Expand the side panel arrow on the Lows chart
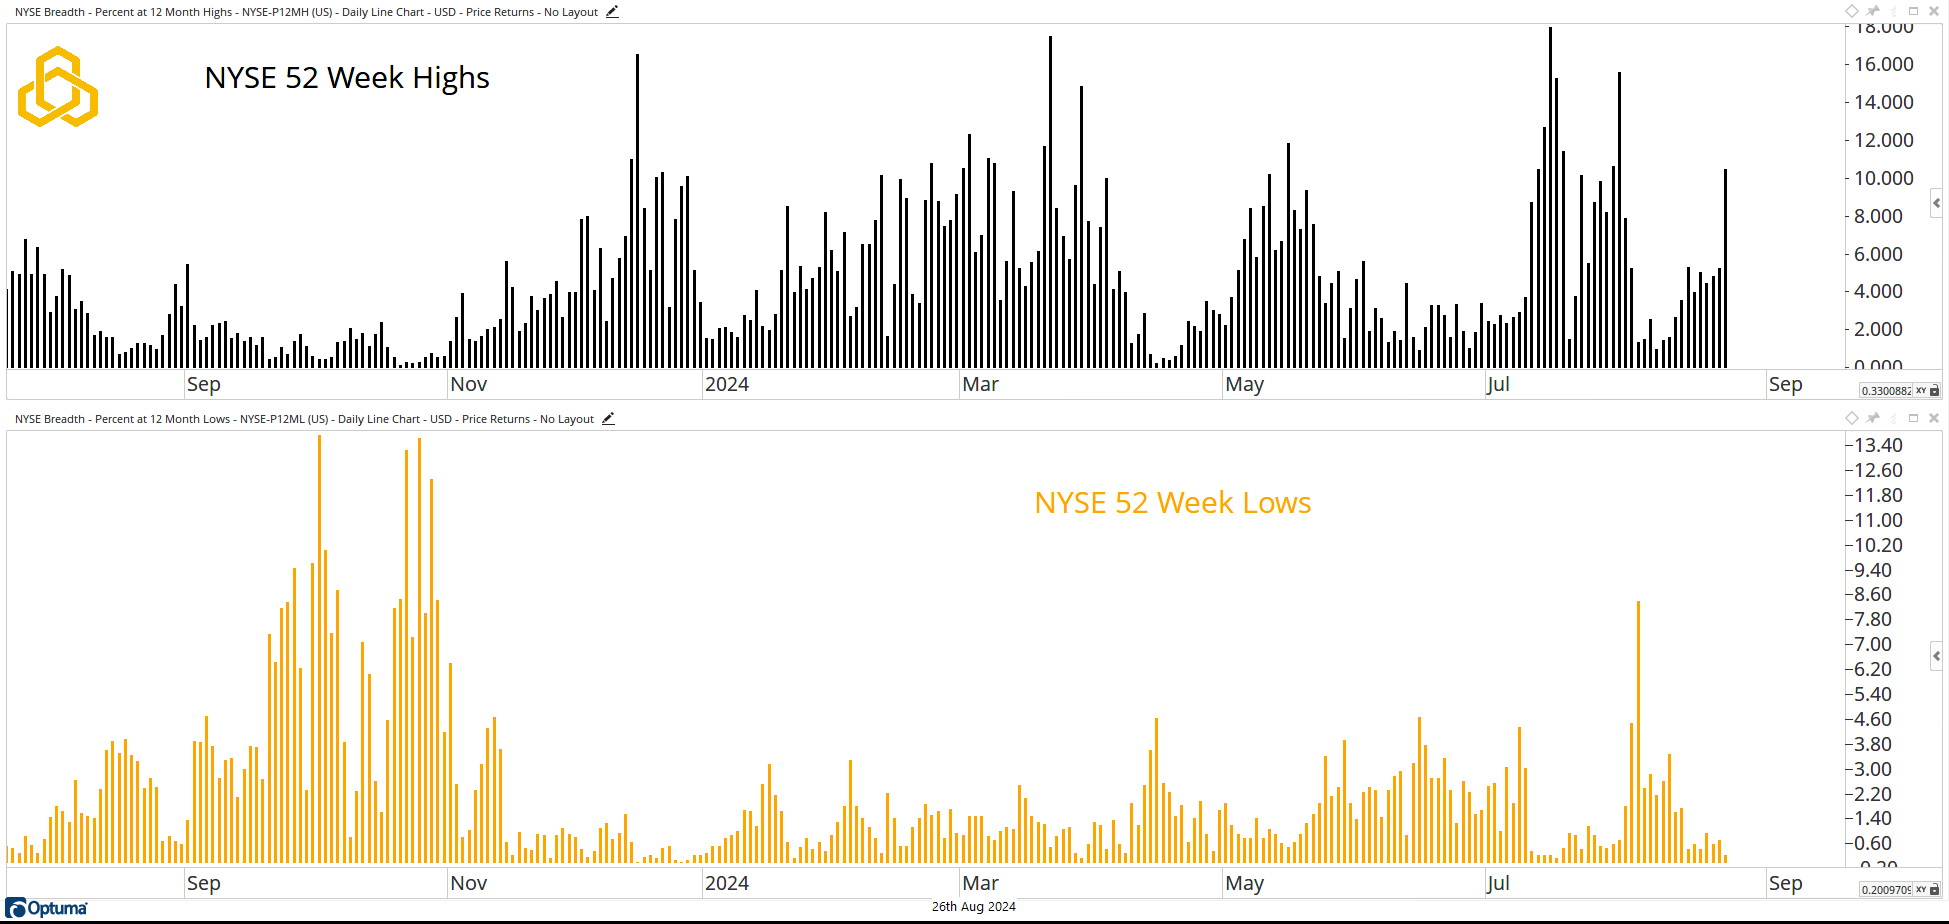This screenshot has height=924, width=1949. 1937,656
